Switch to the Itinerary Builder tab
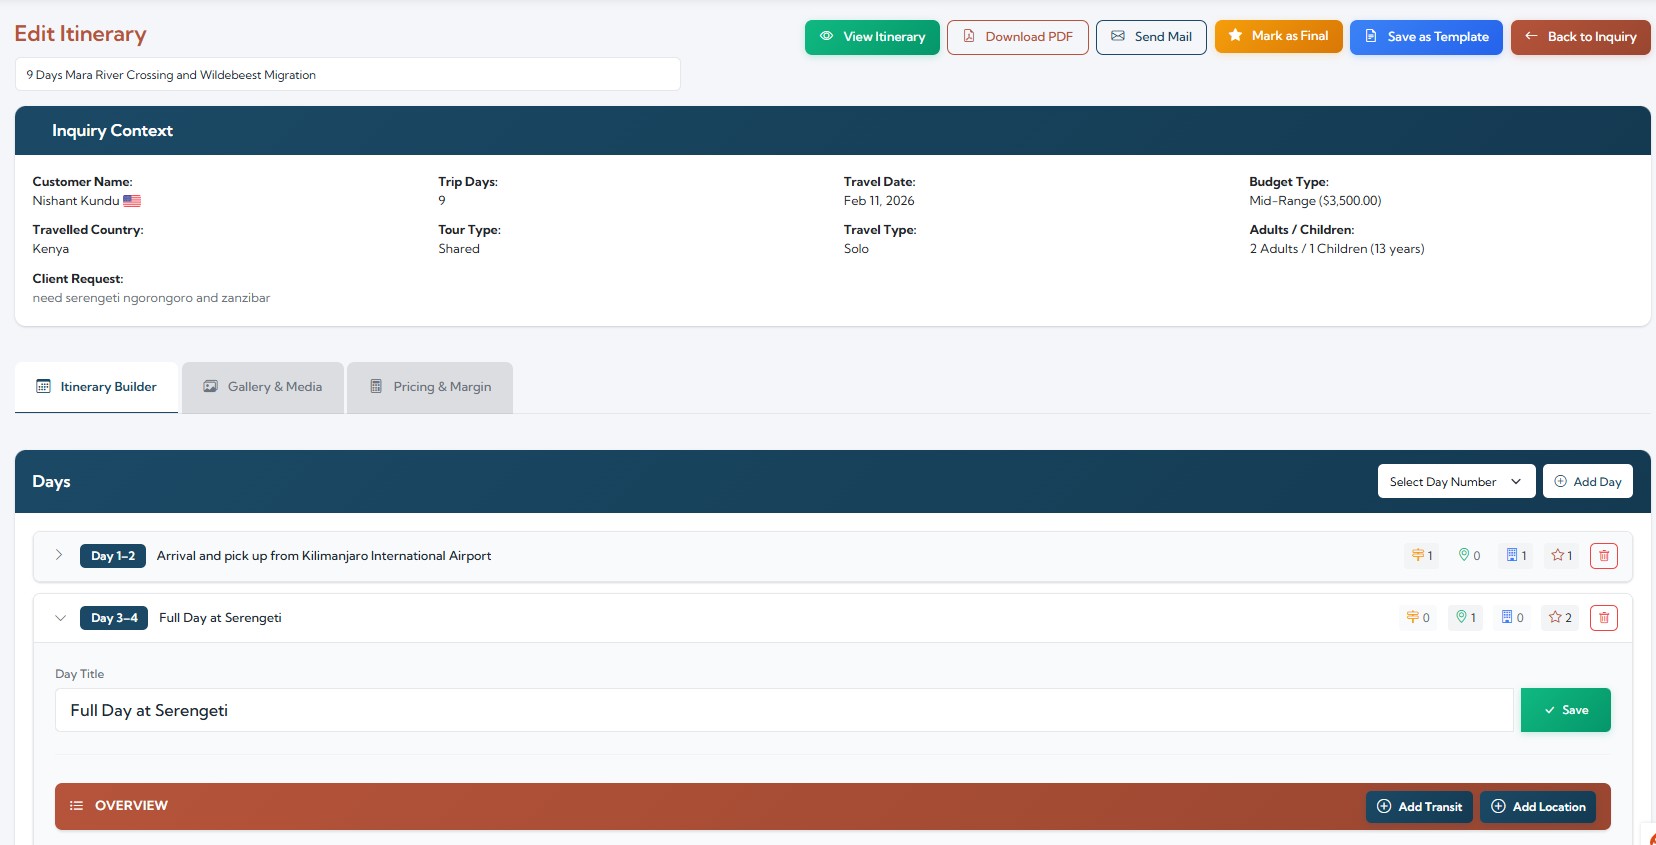1656x845 pixels. point(97,387)
